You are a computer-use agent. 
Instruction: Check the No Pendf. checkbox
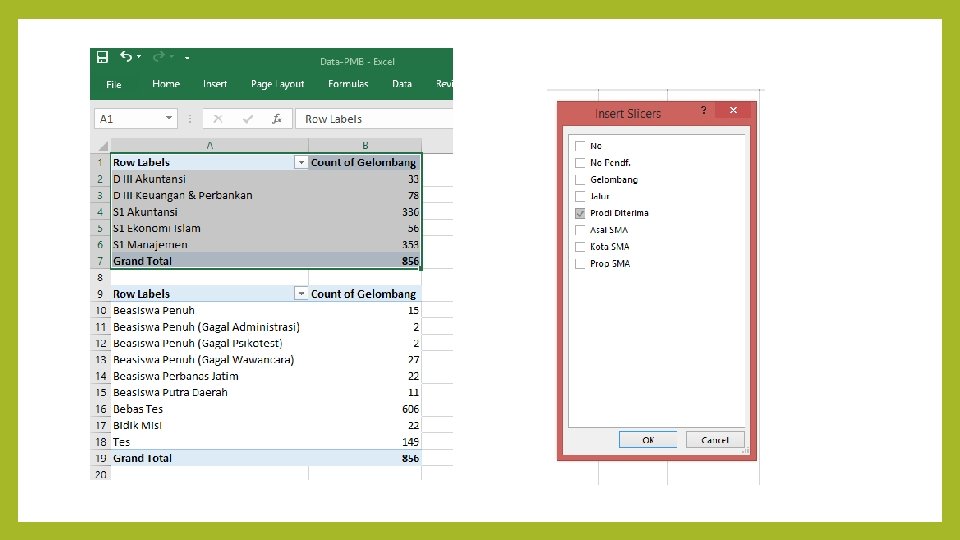[580, 163]
